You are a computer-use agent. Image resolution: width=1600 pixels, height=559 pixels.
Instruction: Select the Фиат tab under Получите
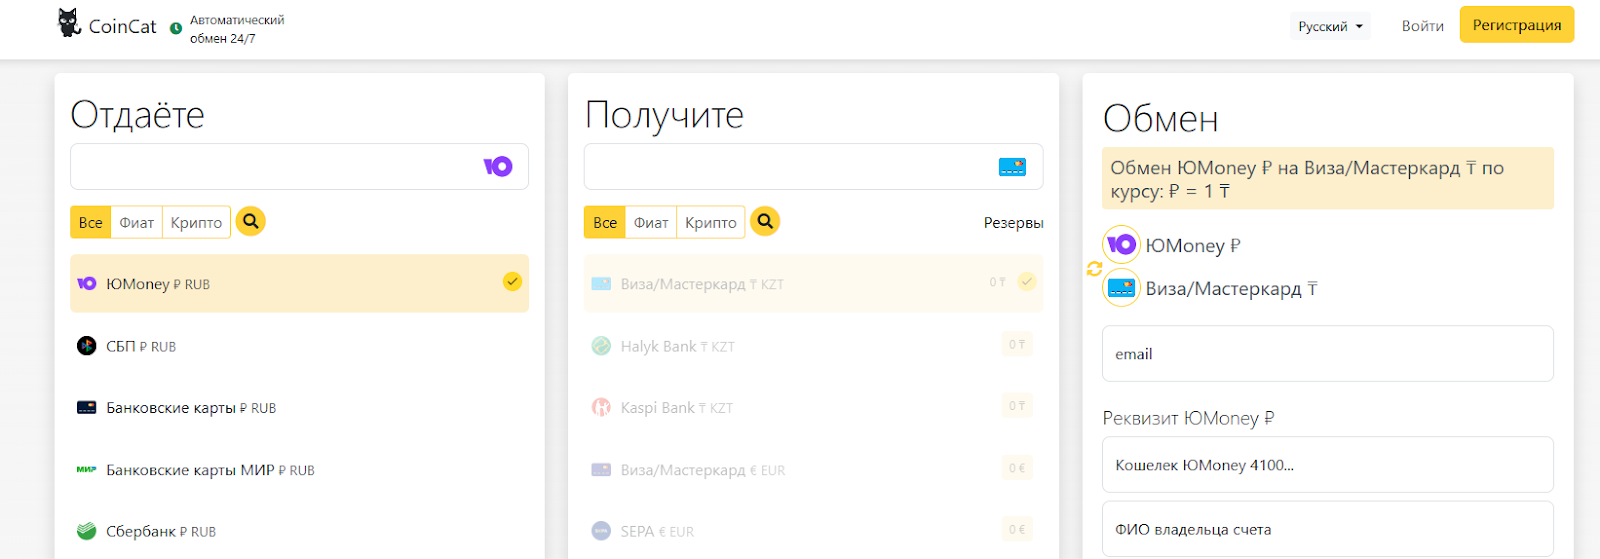651,222
